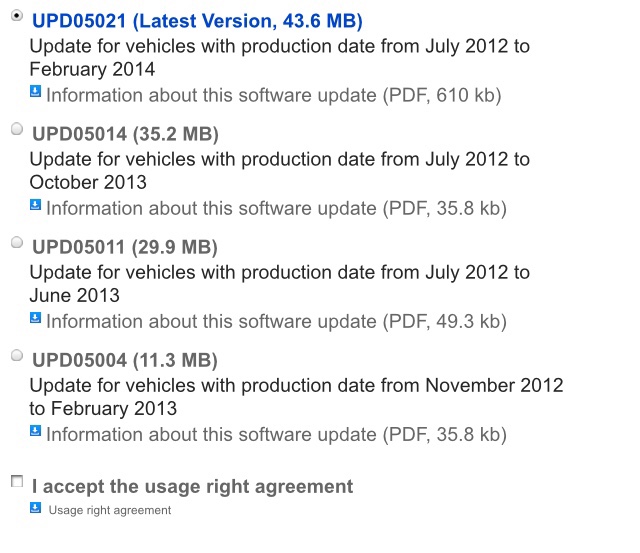Click the download icon beside Usage right agreement
Viewport: 640px width, 553px height.
pyautogui.click(x=36, y=507)
